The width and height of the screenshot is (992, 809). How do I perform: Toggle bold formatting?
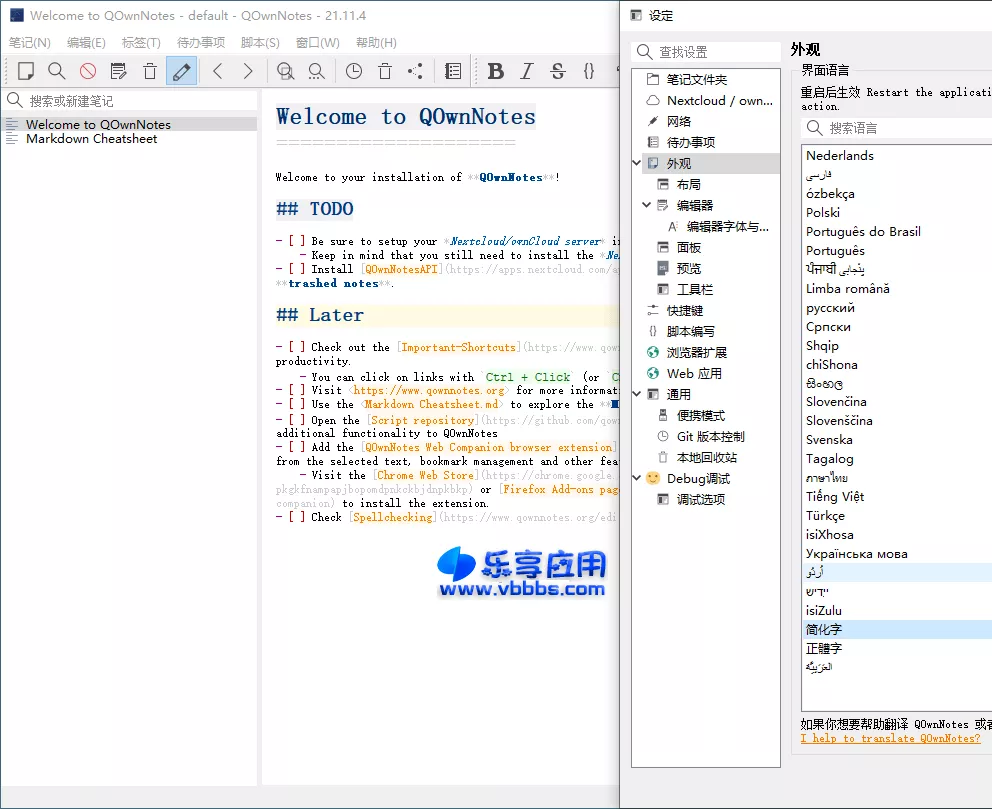click(x=496, y=71)
